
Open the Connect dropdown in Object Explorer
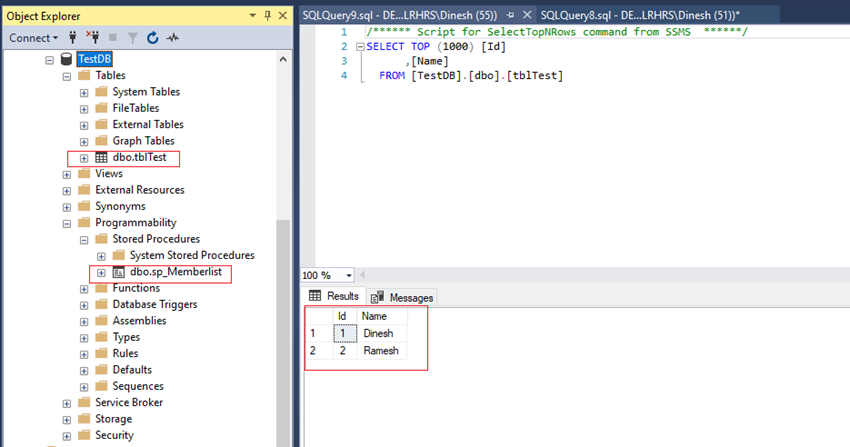coord(33,38)
